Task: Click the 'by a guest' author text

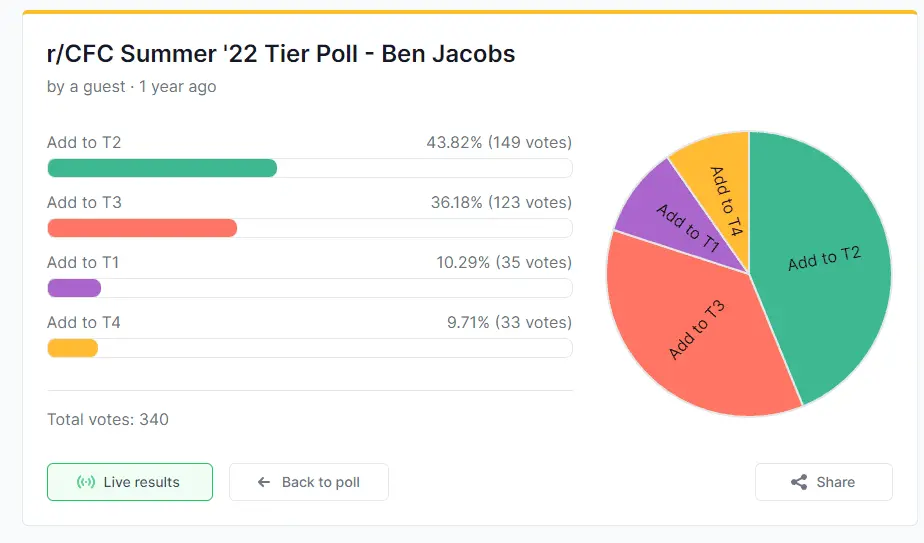Action: tap(86, 87)
